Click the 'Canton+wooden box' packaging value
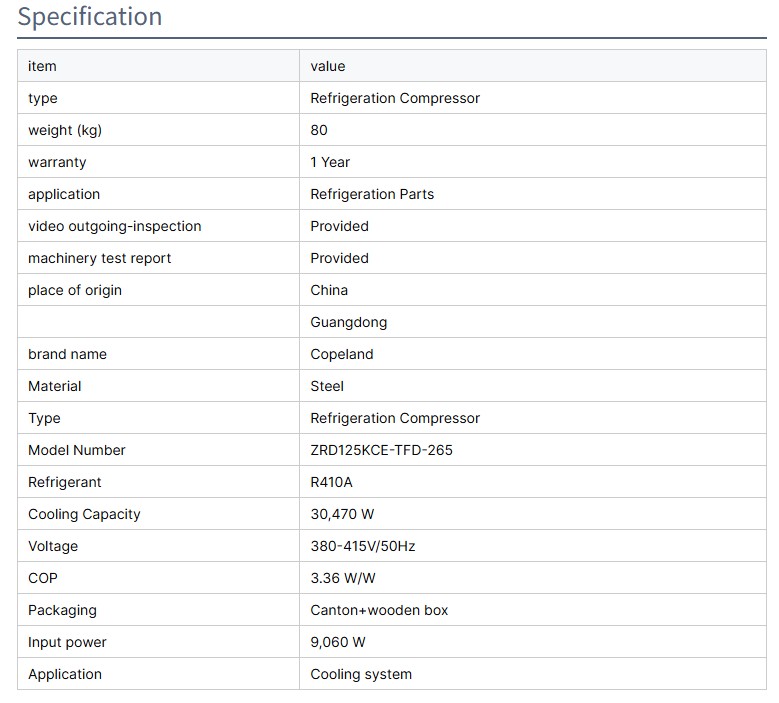The width and height of the screenshot is (779, 703). click(x=379, y=610)
